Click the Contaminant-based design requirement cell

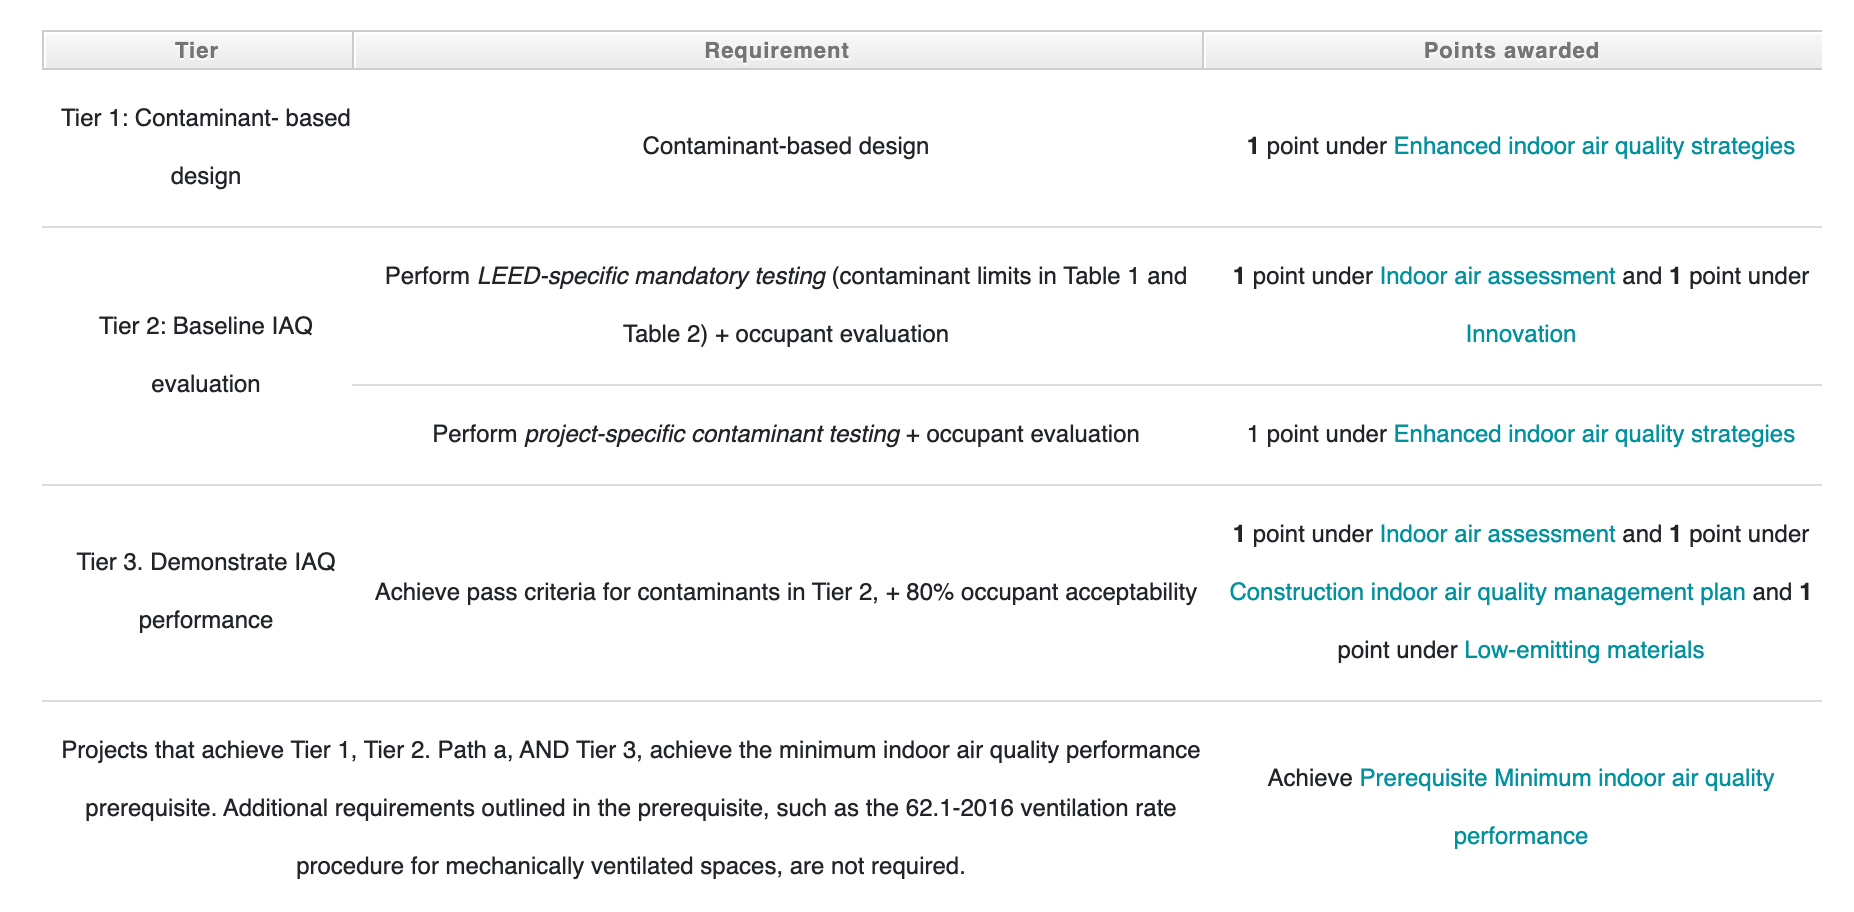click(x=786, y=146)
